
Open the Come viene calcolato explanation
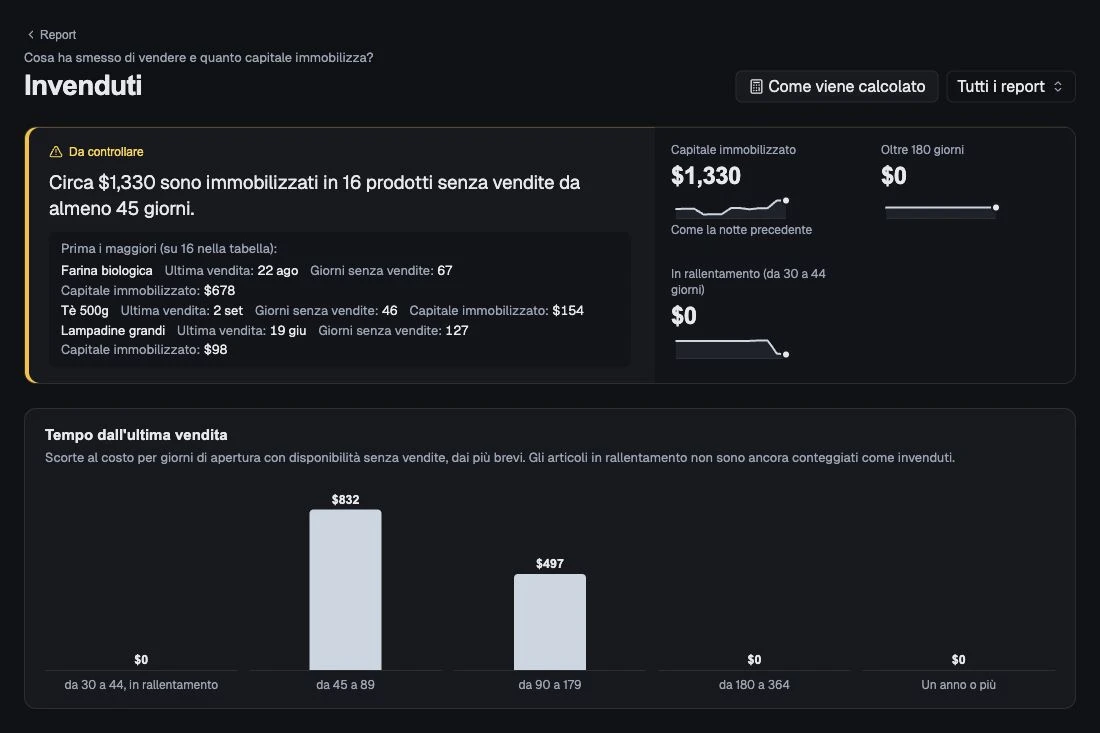836,86
